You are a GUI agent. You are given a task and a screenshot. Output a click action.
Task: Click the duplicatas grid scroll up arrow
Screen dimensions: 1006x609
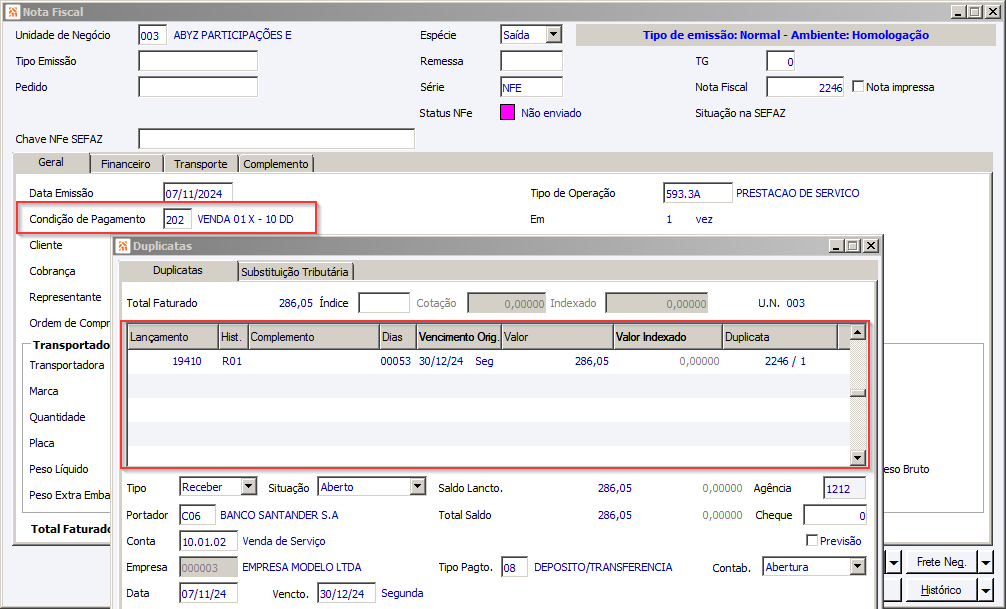click(858, 332)
